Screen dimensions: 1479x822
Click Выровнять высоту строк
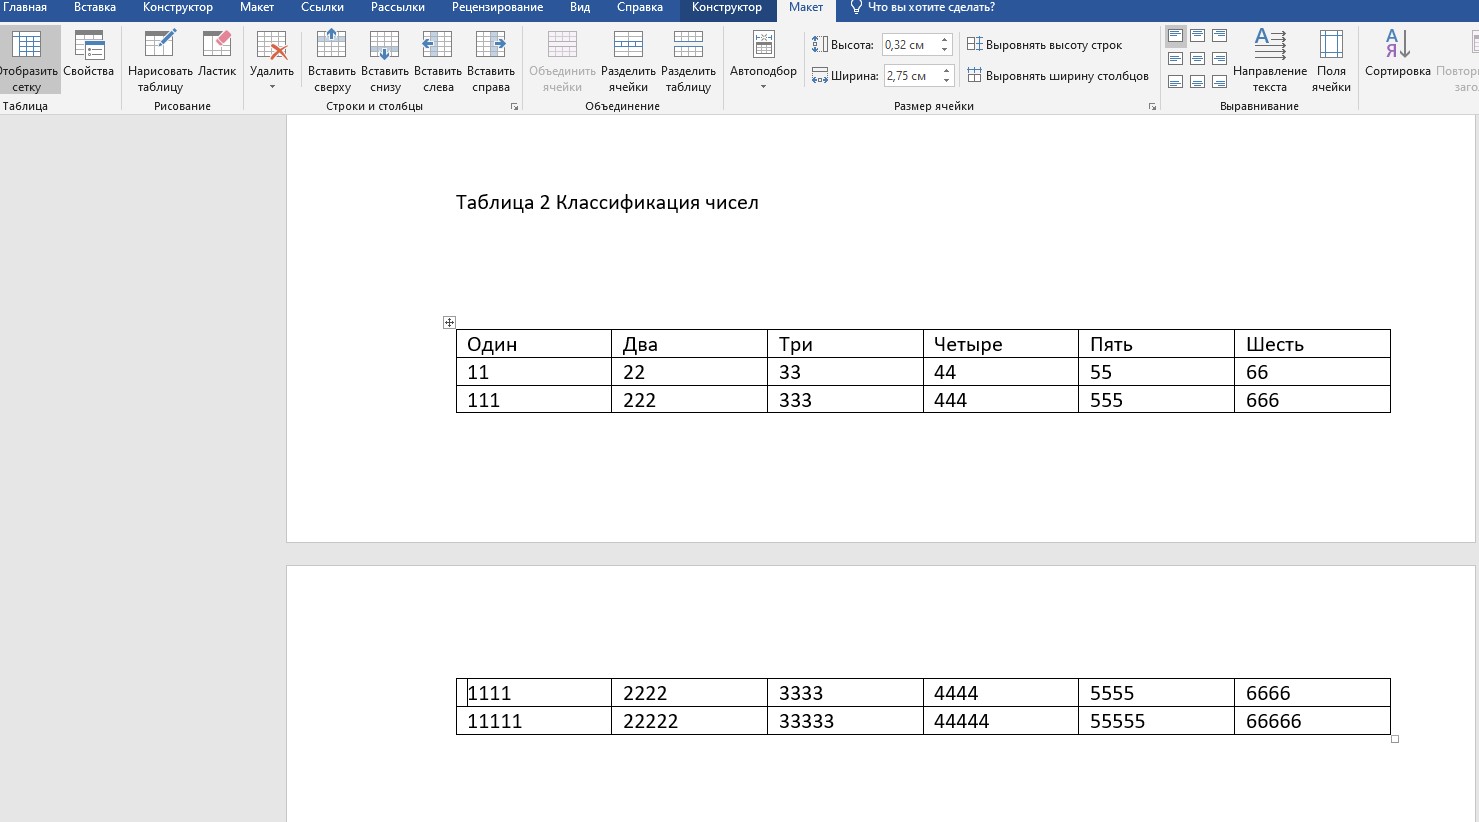tap(1044, 45)
